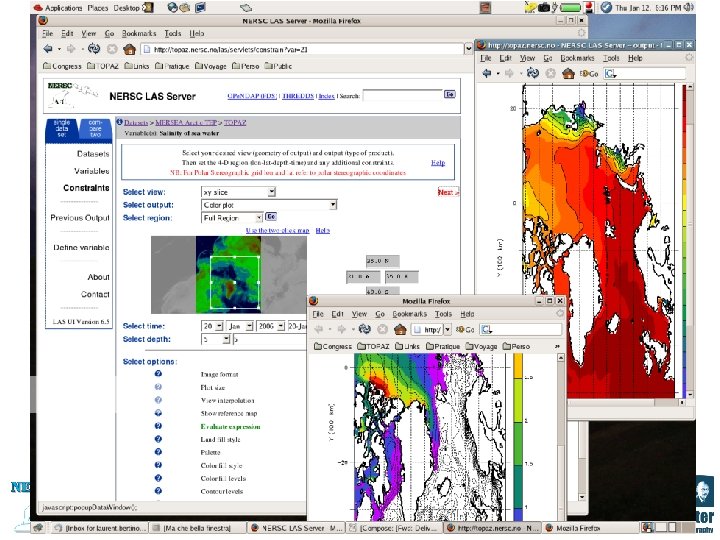
Task: Switch to compare two data sets mode
Action: tap(93, 127)
